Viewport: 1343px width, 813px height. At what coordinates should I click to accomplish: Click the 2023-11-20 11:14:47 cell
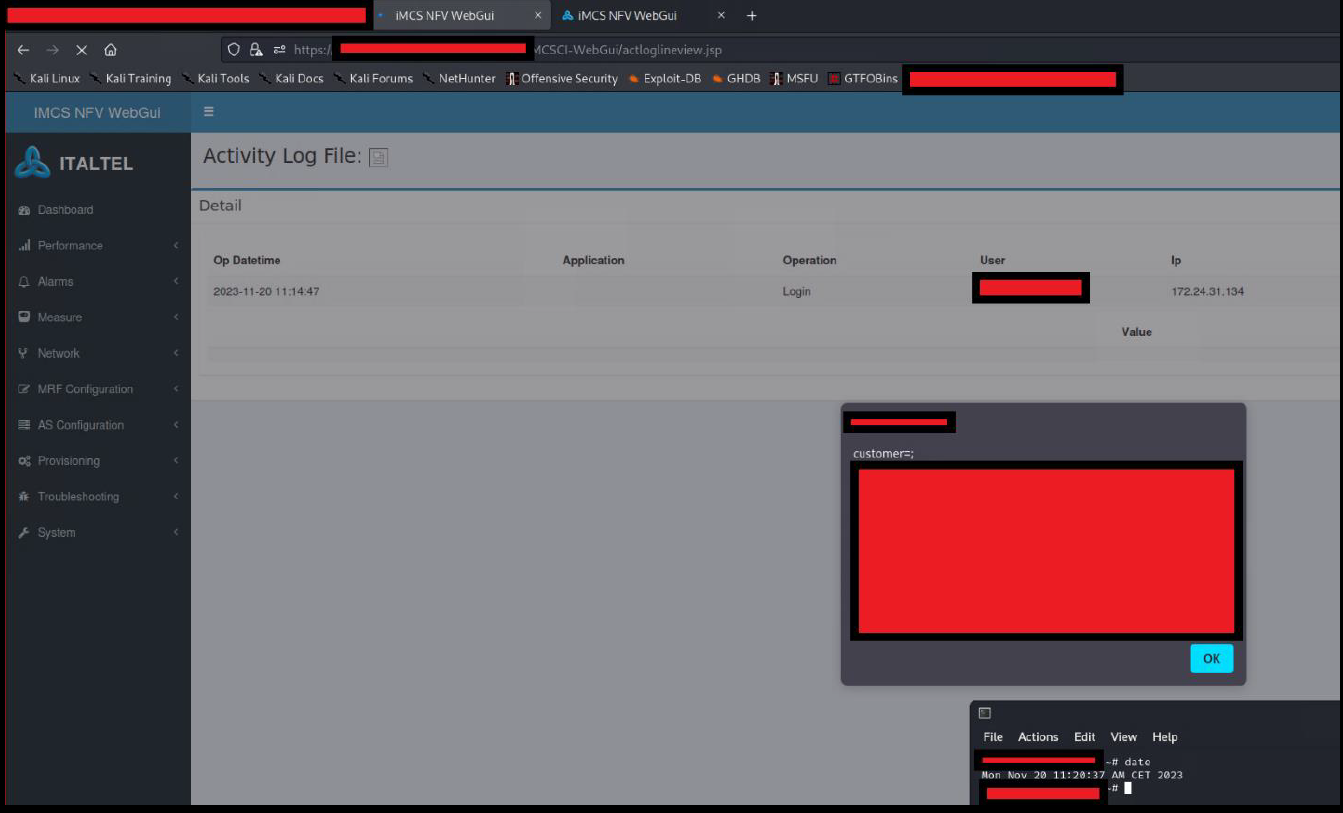[266, 292]
